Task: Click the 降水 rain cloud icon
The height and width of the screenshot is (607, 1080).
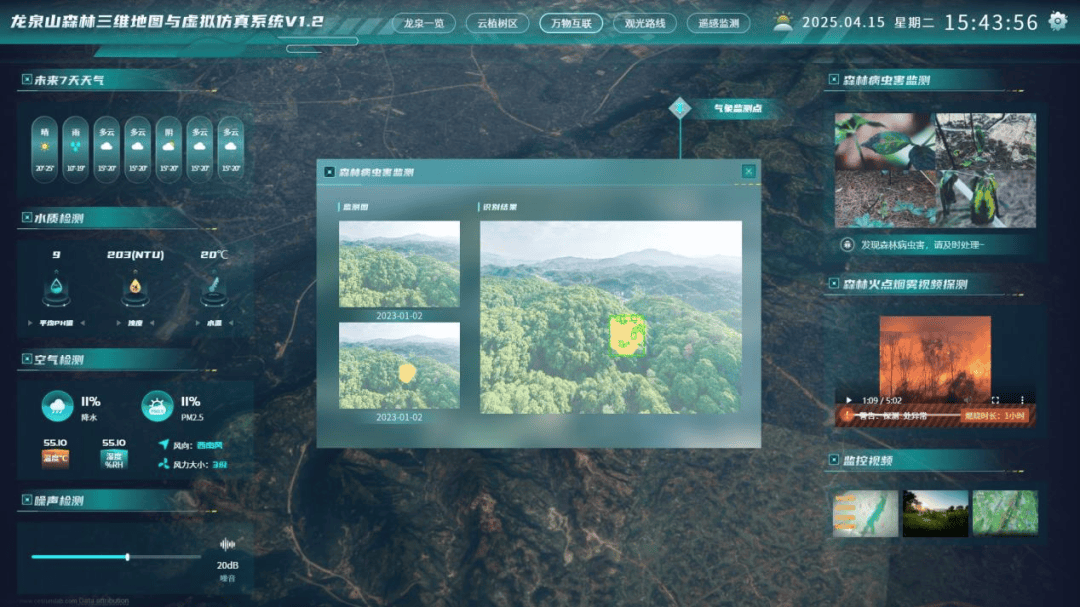Action: click(57, 406)
